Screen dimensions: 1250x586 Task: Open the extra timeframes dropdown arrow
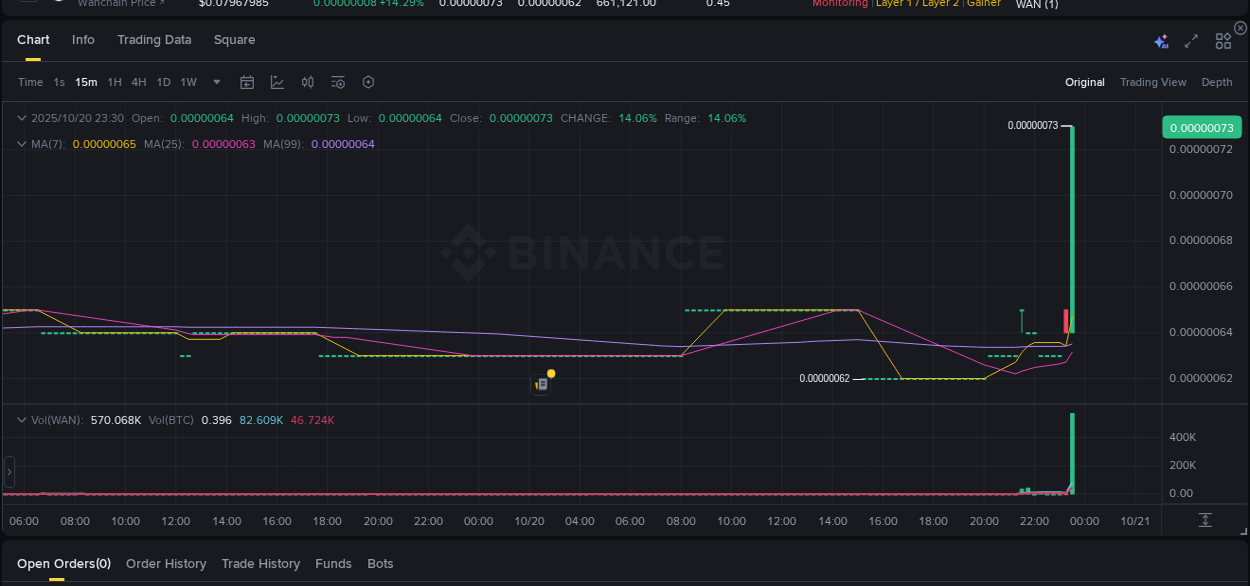click(x=216, y=82)
